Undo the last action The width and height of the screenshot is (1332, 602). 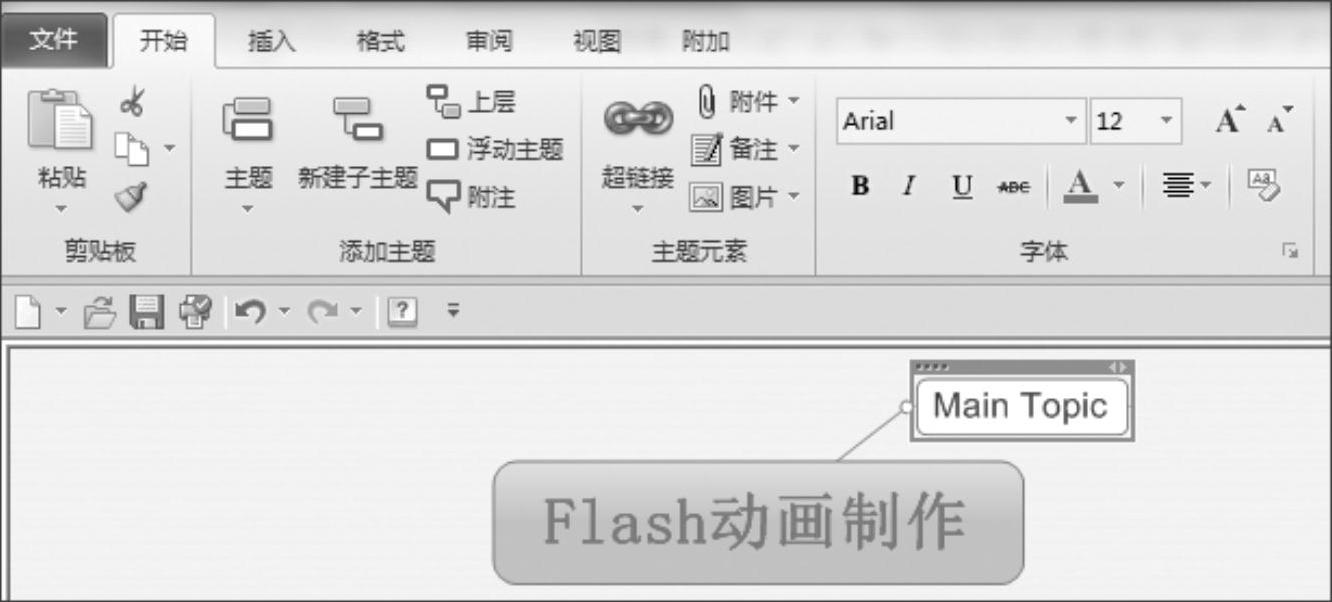tap(249, 312)
